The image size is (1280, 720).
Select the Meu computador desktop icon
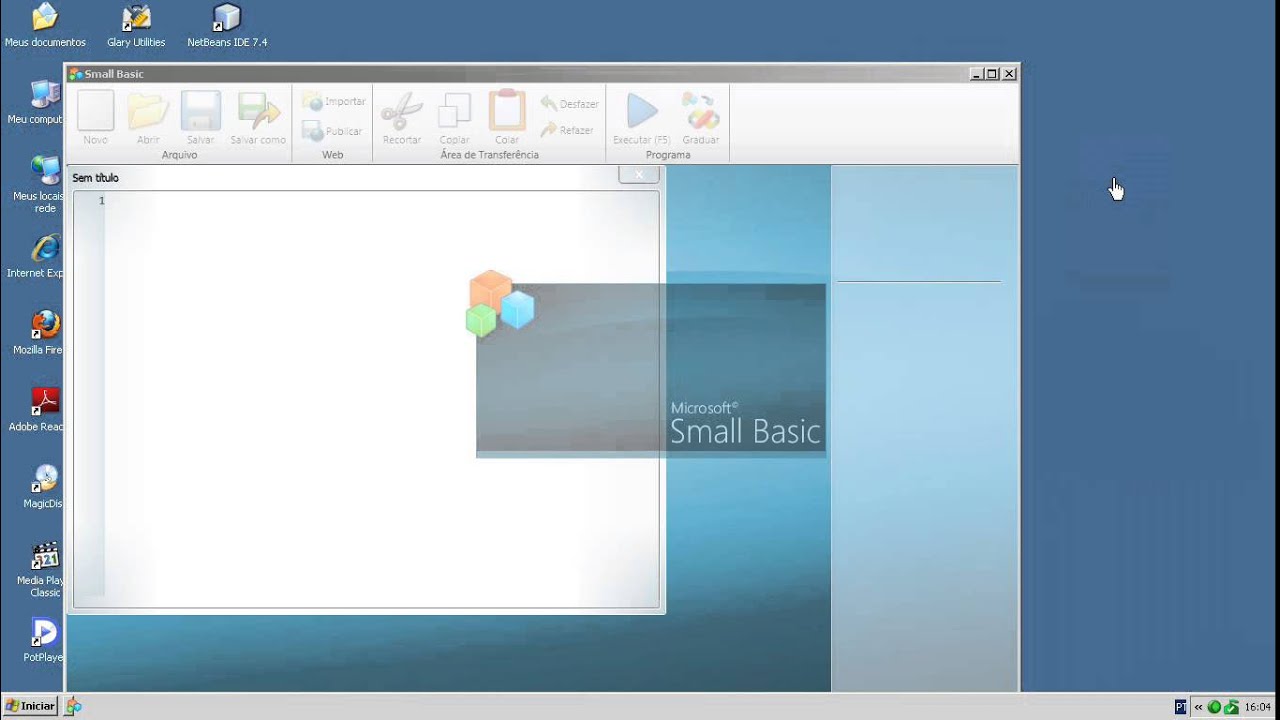pyautogui.click(x=40, y=103)
